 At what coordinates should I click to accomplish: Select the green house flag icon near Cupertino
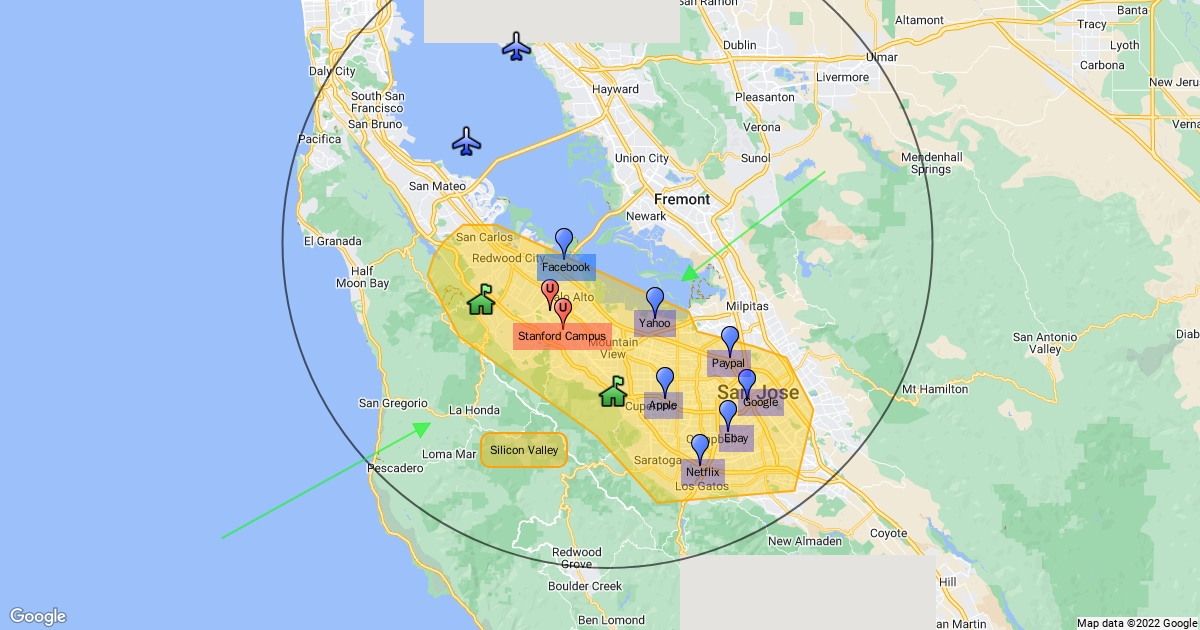(x=613, y=391)
